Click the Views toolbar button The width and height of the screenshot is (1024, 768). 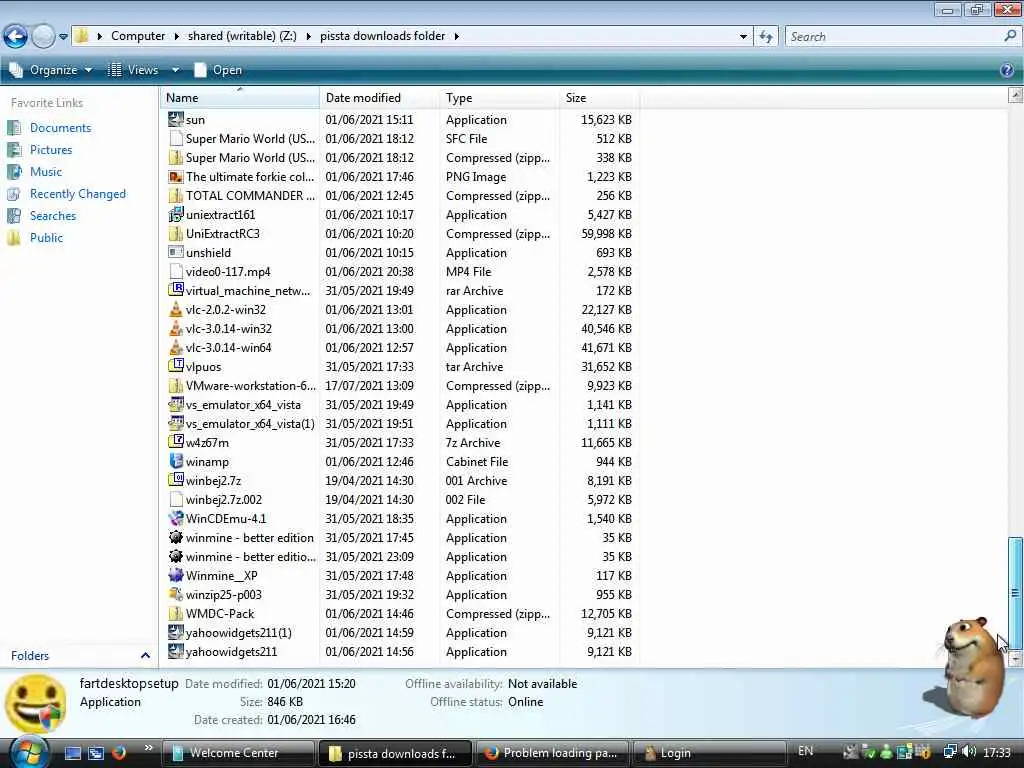pos(133,70)
